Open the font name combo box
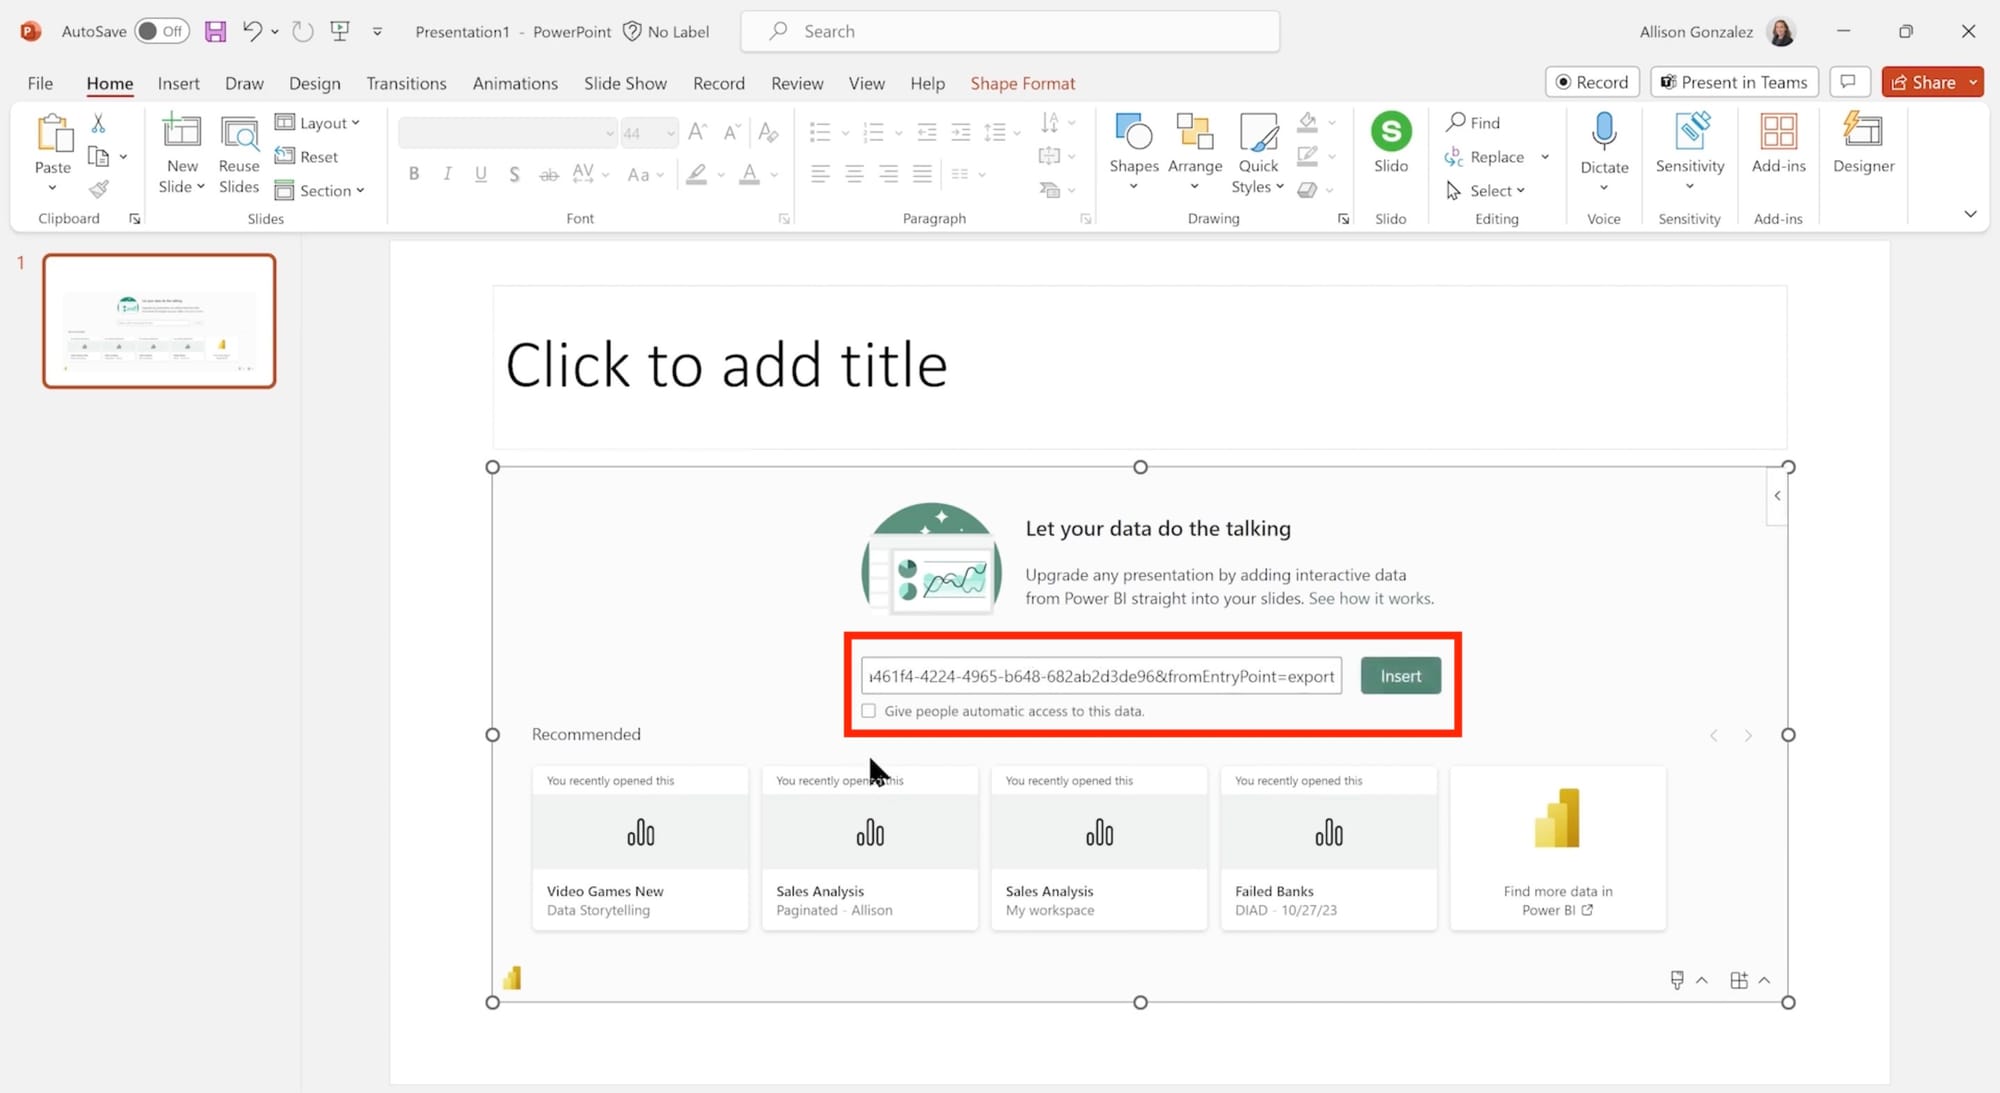 pyautogui.click(x=507, y=132)
